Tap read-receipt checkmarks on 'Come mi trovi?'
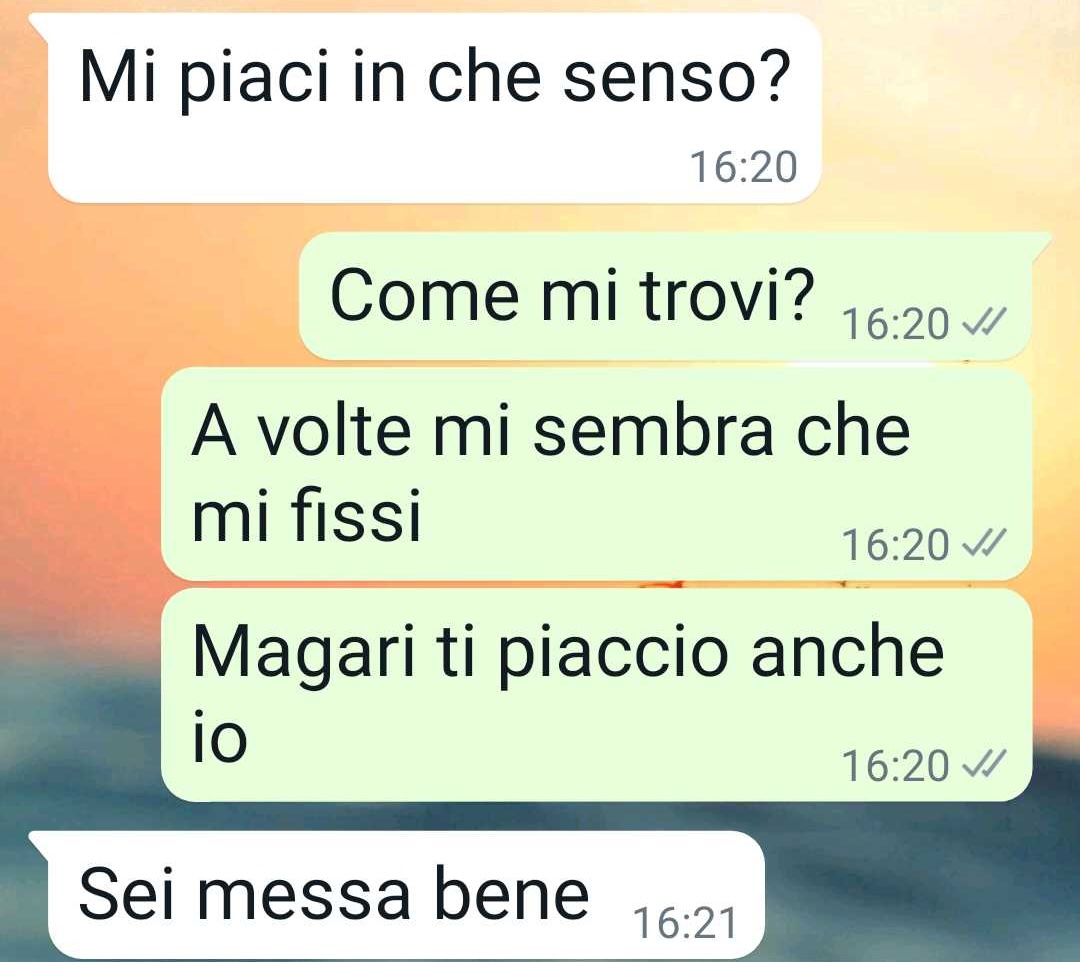 (x=984, y=322)
